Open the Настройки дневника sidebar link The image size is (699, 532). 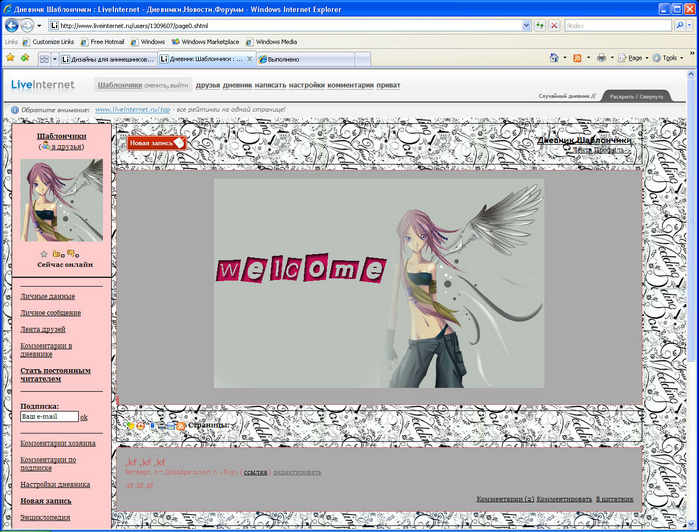[55, 484]
